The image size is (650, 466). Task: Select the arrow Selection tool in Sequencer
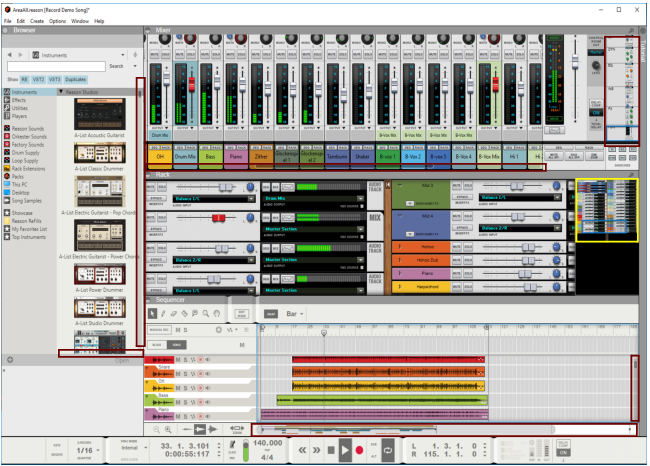pos(152,314)
